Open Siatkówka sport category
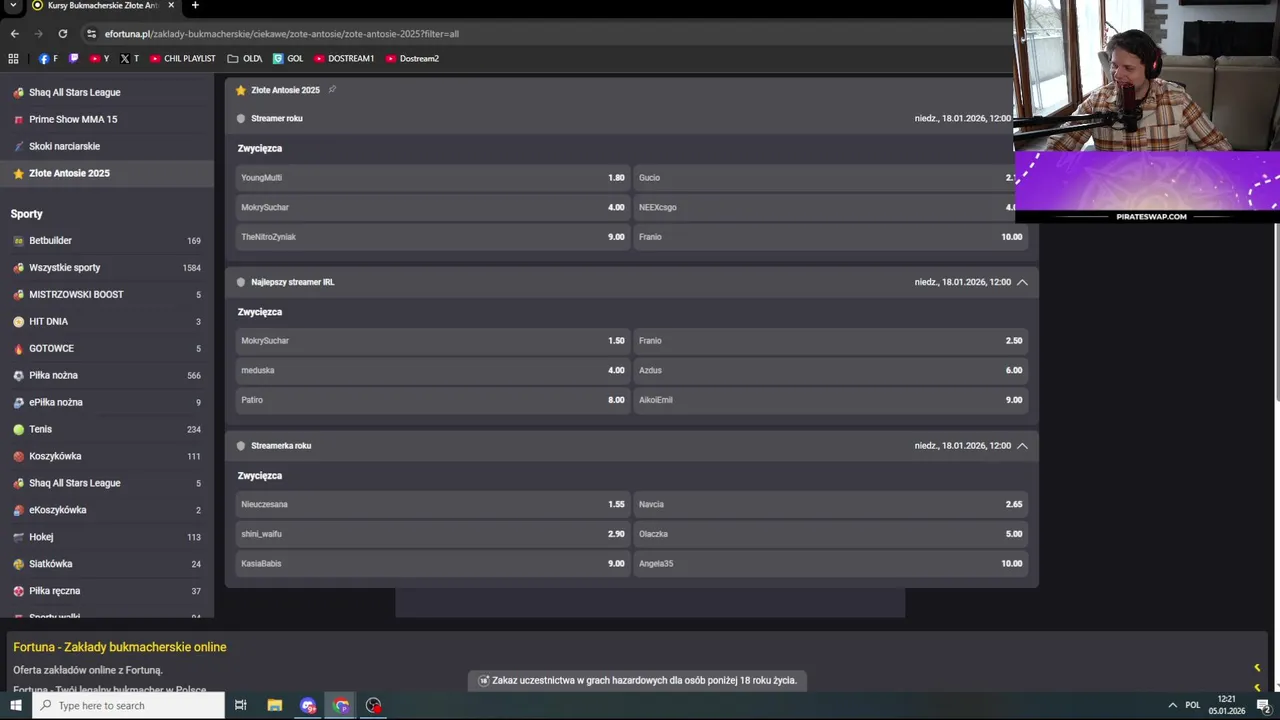The width and height of the screenshot is (1280, 720). pos(107,564)
